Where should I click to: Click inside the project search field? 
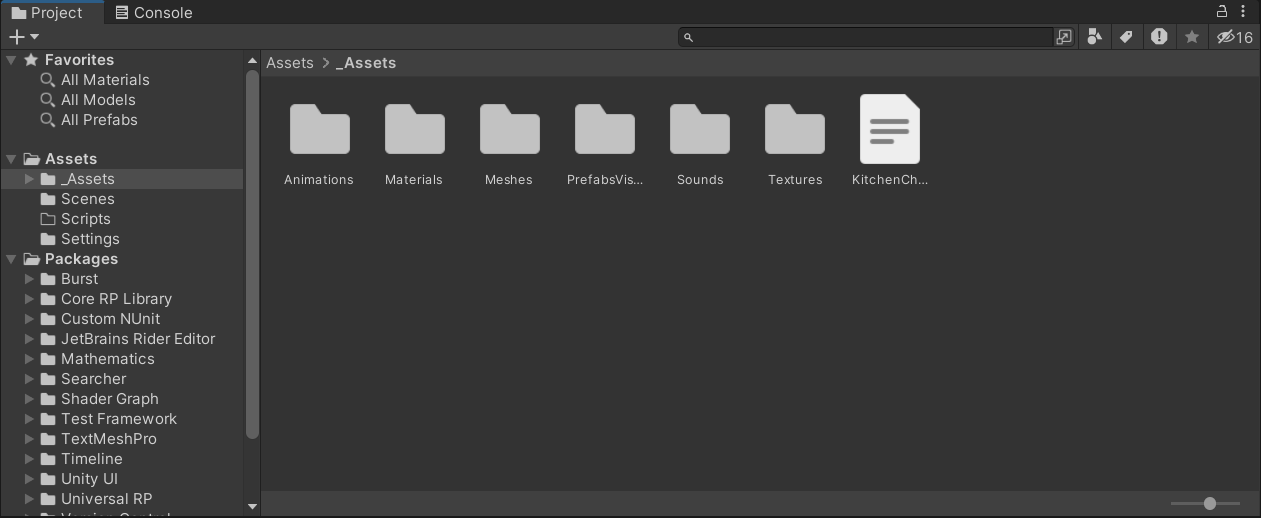pyautogui.click(x=870, y=37)
